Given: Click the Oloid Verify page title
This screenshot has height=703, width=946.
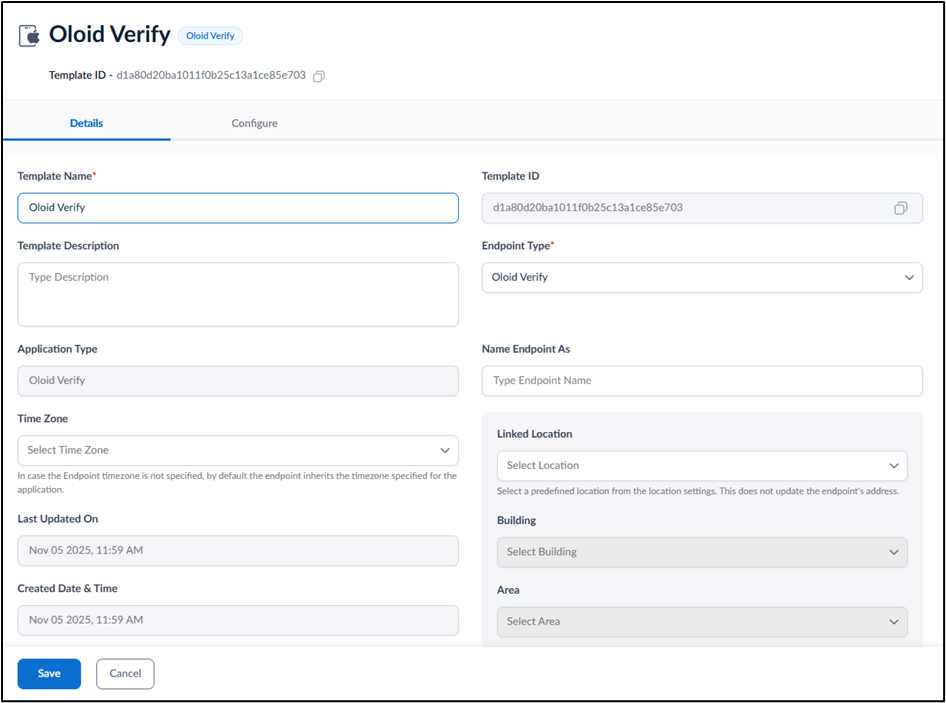Looking at the screenshot, I should 110,34.
